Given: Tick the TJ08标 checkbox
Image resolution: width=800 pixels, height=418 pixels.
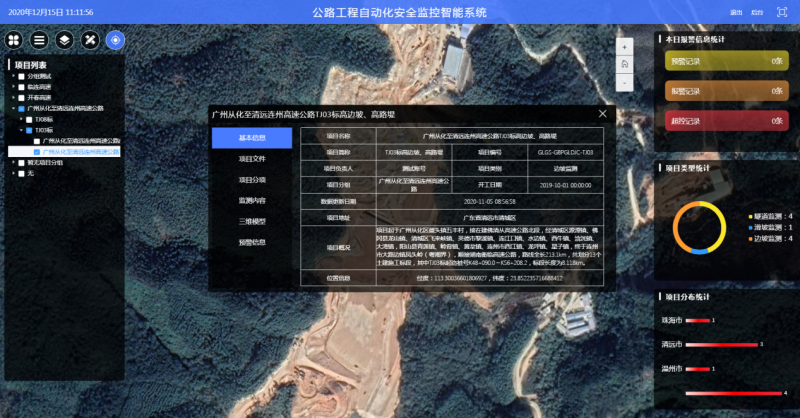Looking at the screenshot, I should point(30,119).
